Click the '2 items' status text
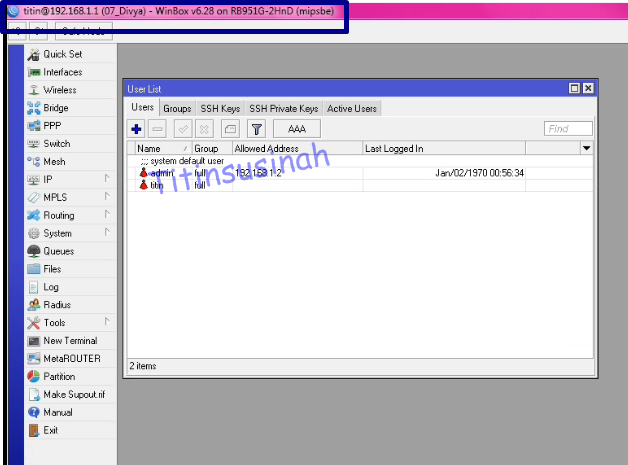The width and height of the screenshot is (628, 465). 143,366
